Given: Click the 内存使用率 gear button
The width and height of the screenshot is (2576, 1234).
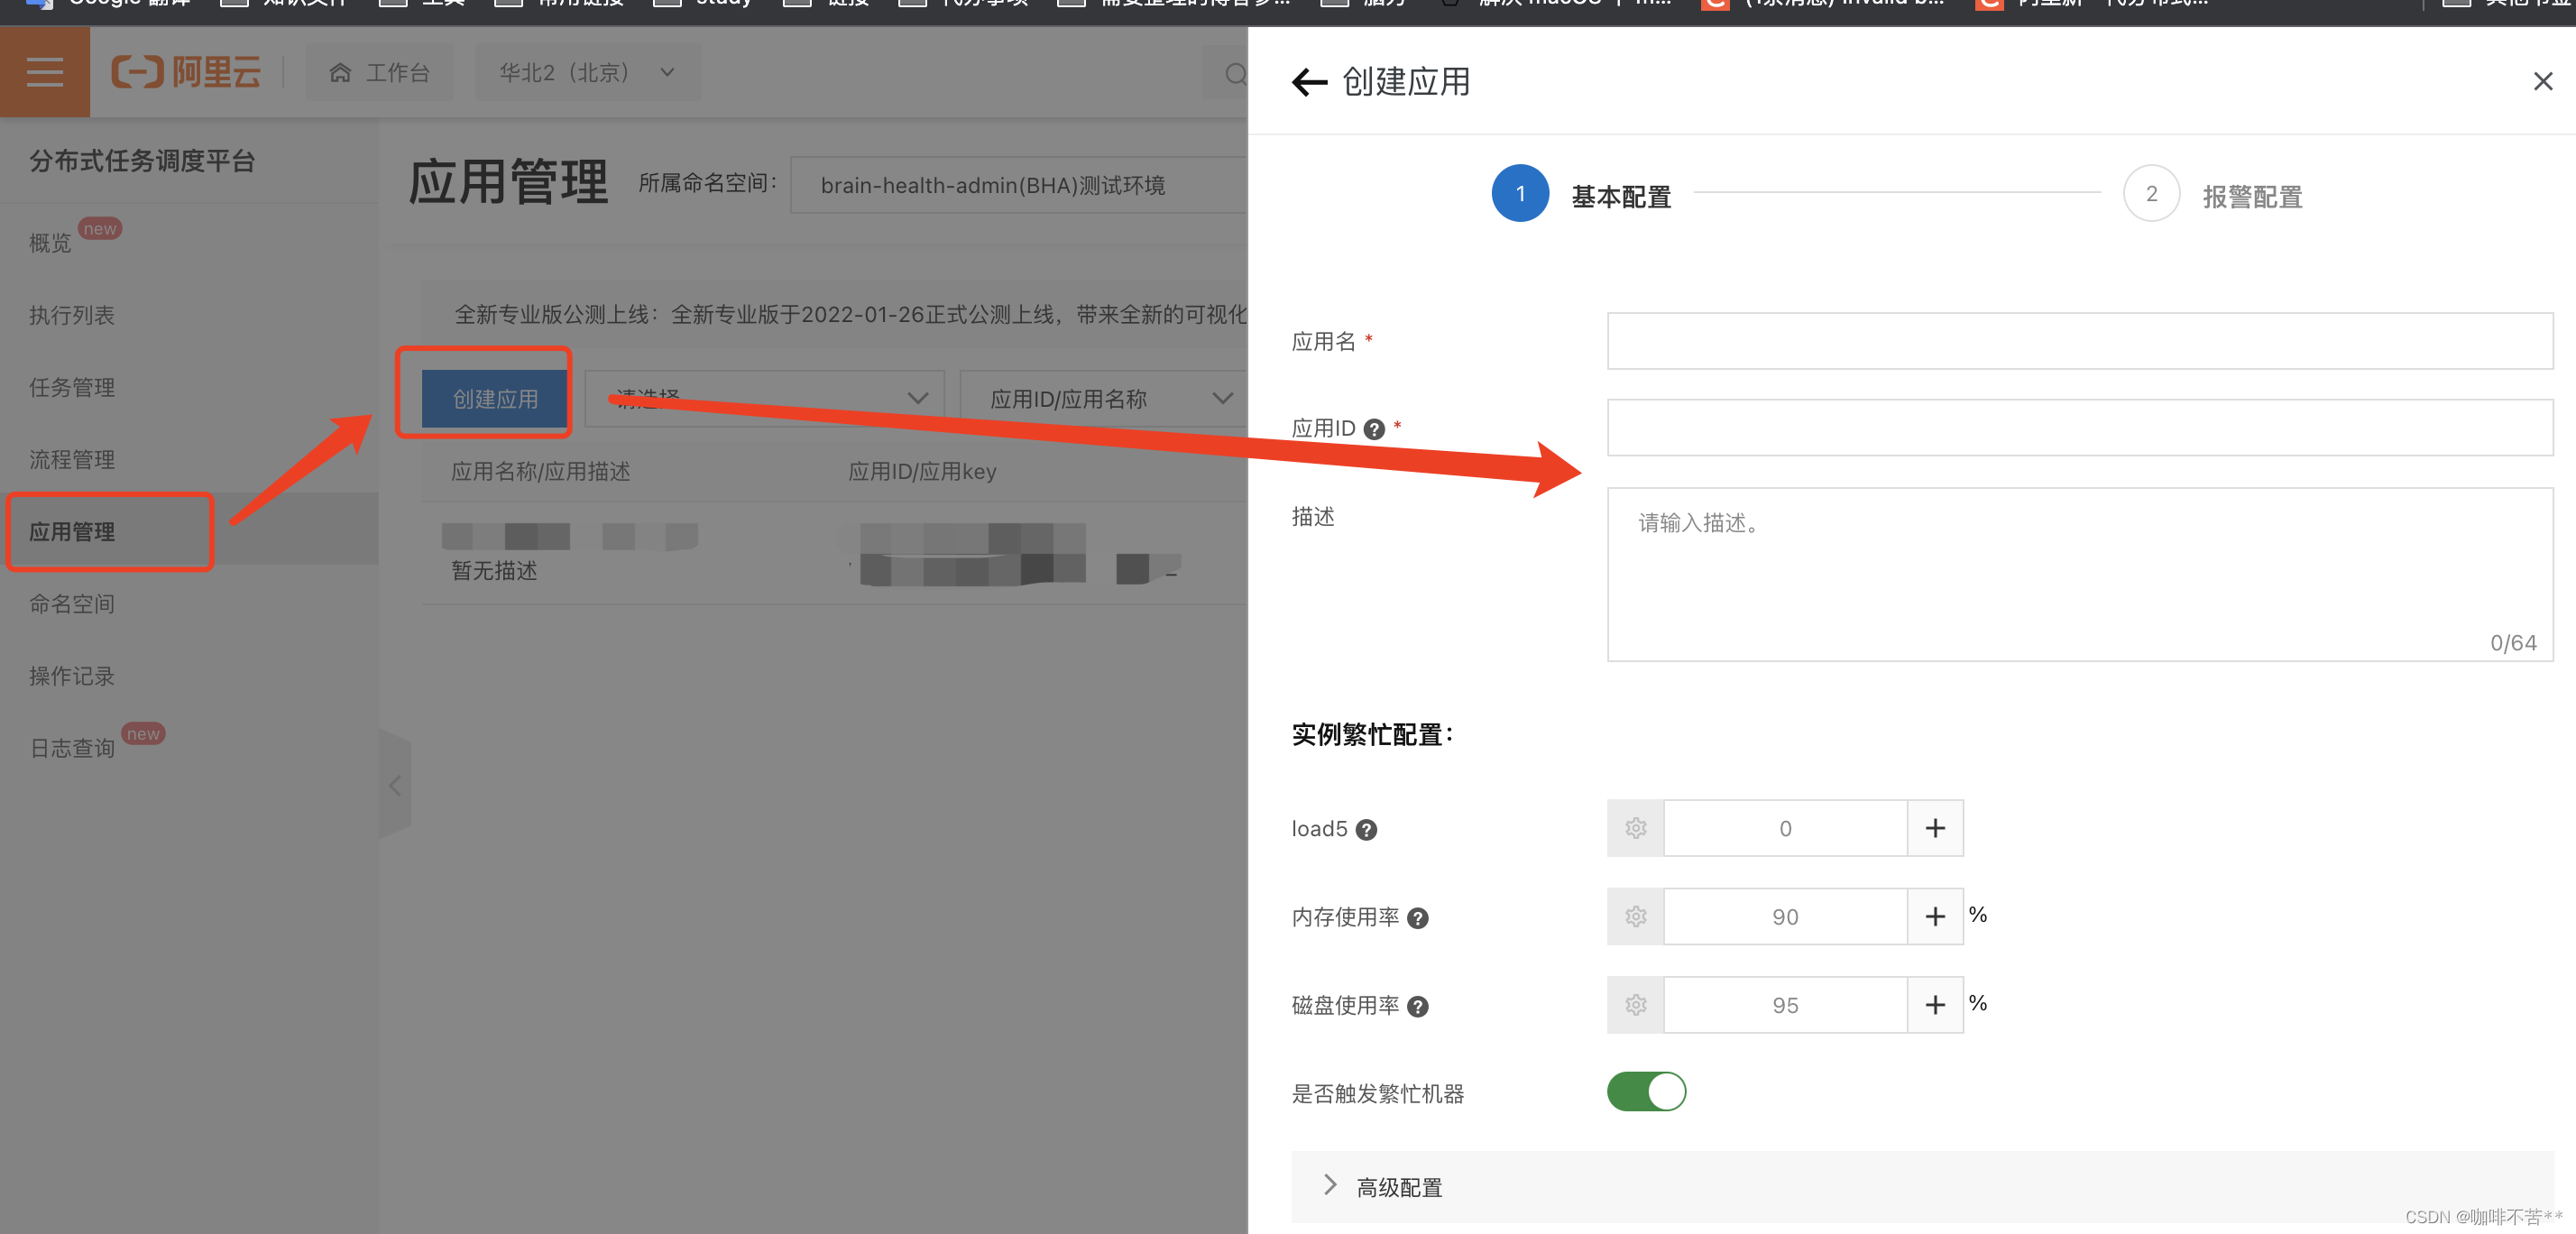Looking at the screenshot, I should (x=1635, y=916).
